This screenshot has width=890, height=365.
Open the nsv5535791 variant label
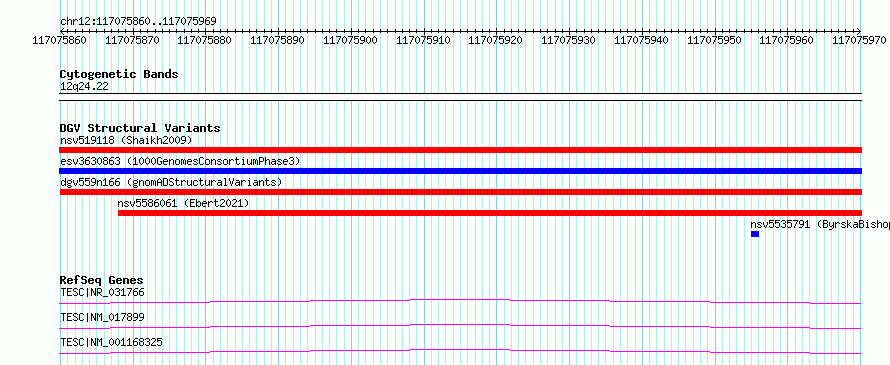point(820,224)
